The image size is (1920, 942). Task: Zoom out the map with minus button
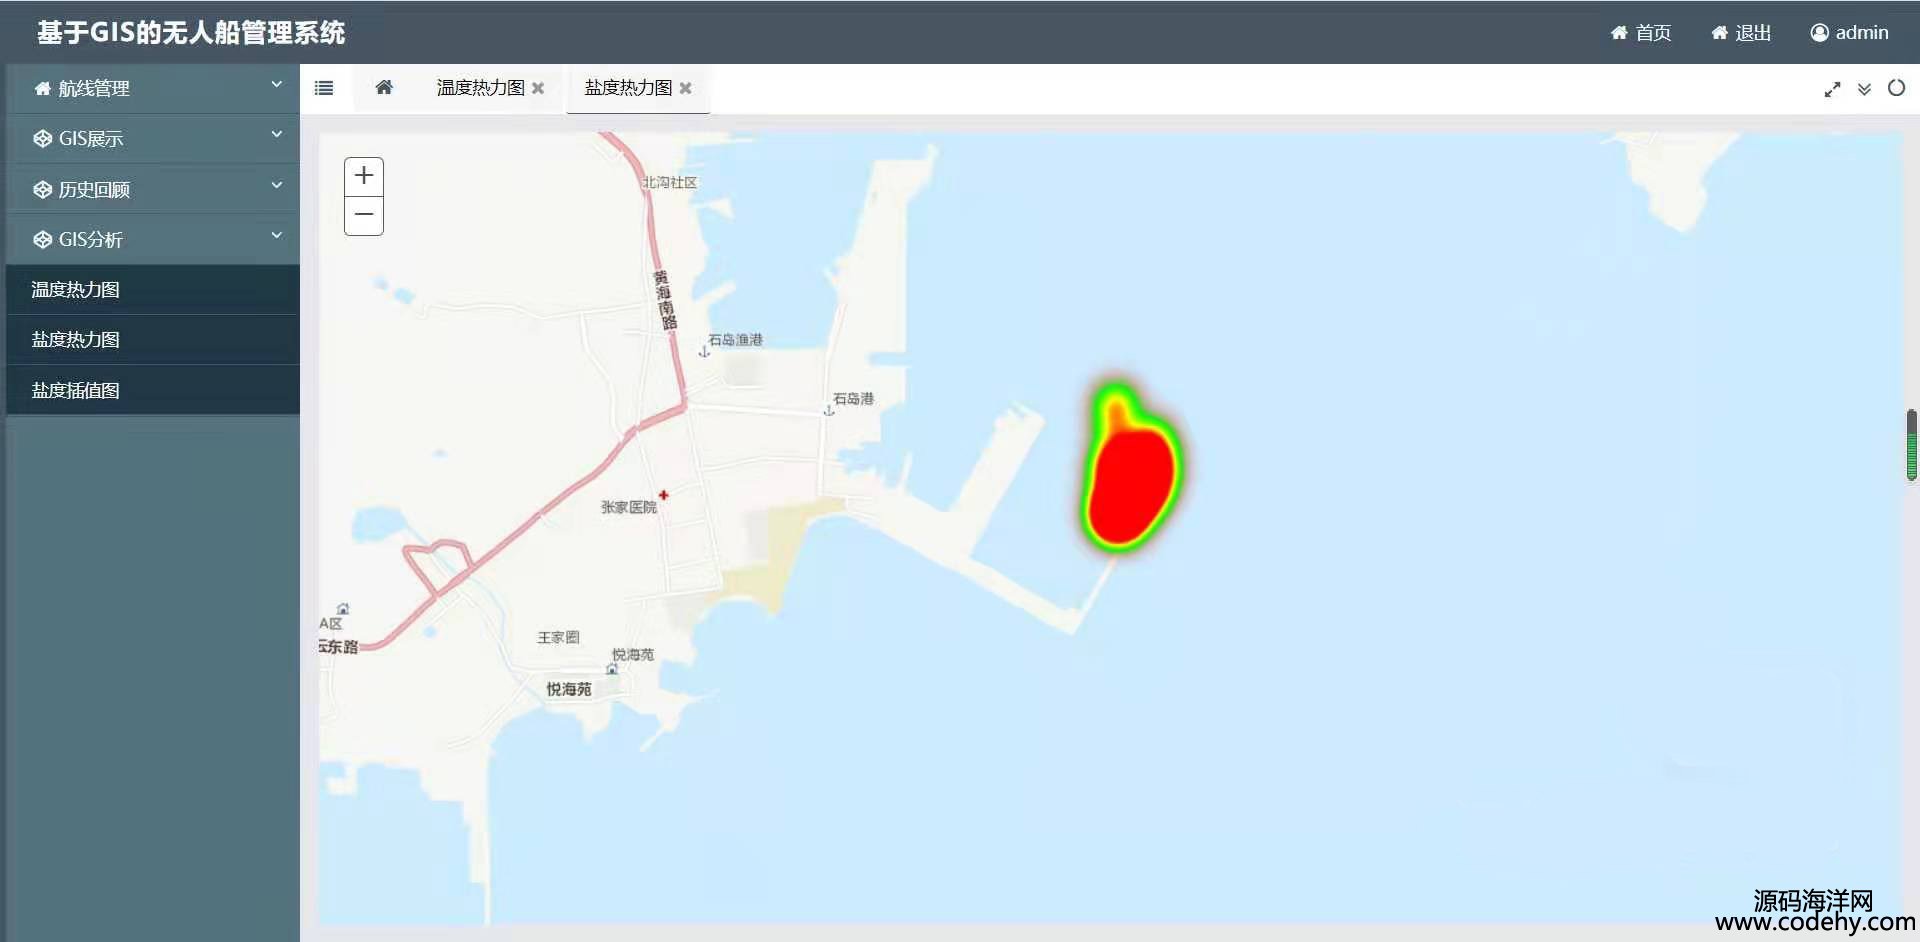pos(364,215)
